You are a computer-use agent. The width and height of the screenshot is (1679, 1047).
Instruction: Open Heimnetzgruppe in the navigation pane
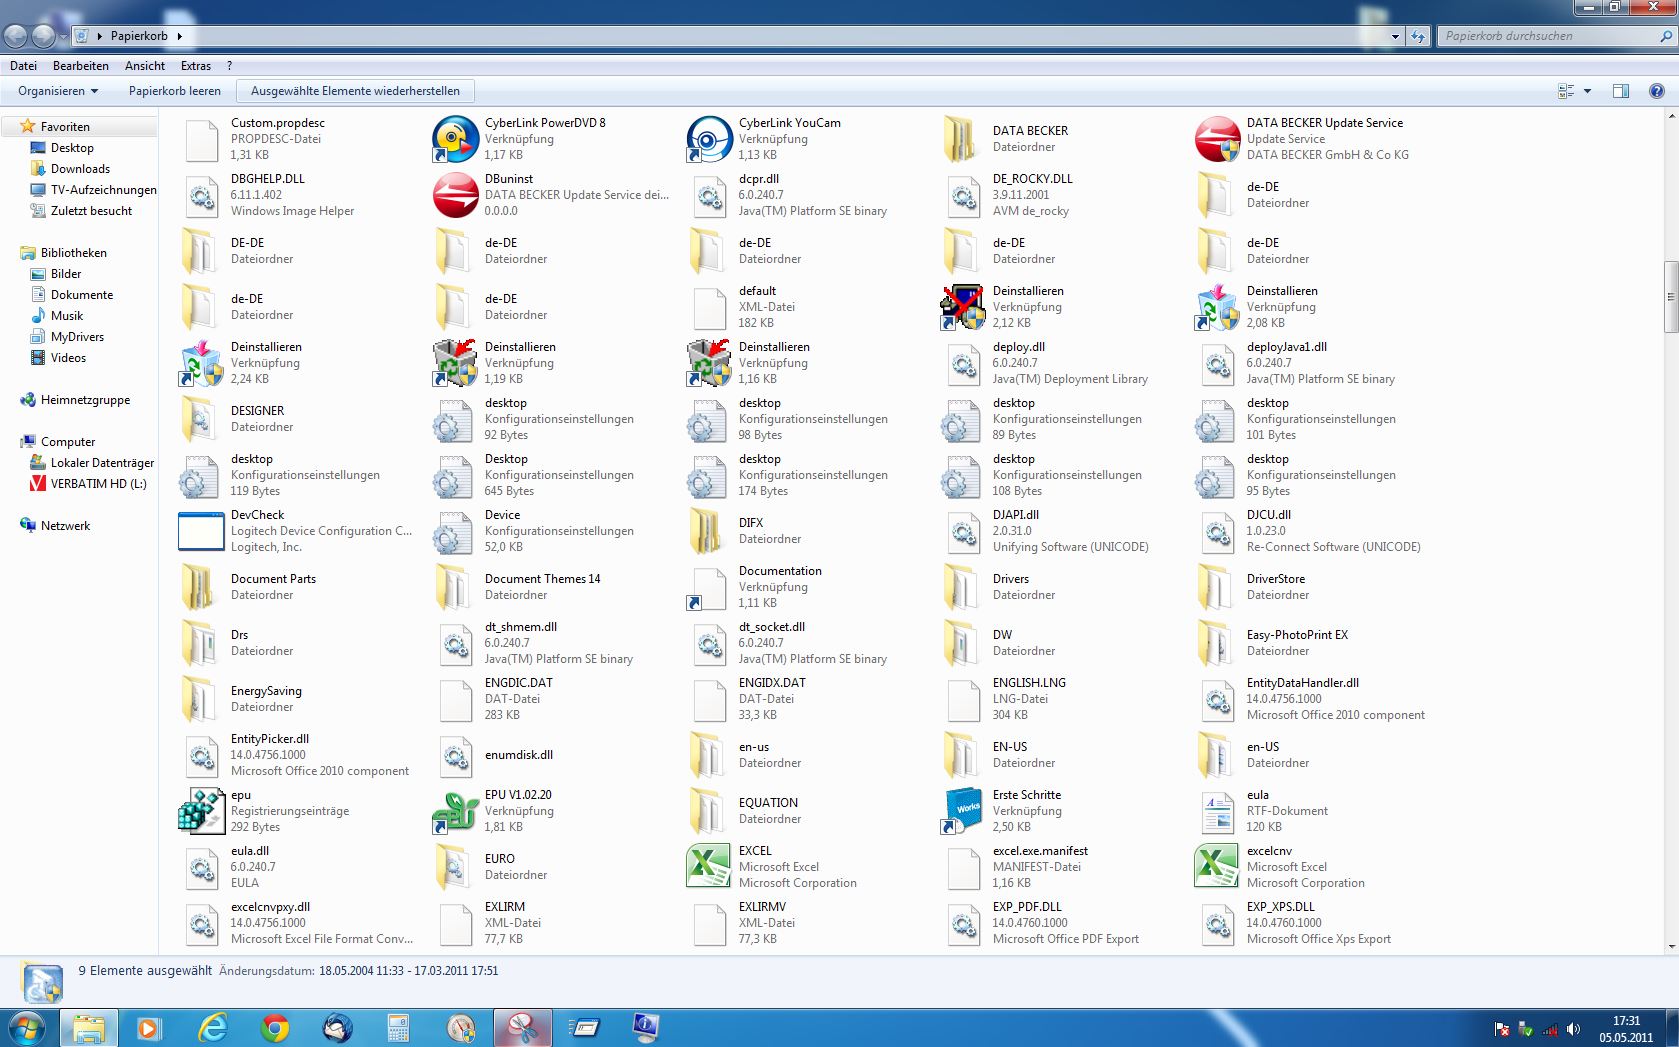pyautogui.click(x=85, y=400)
